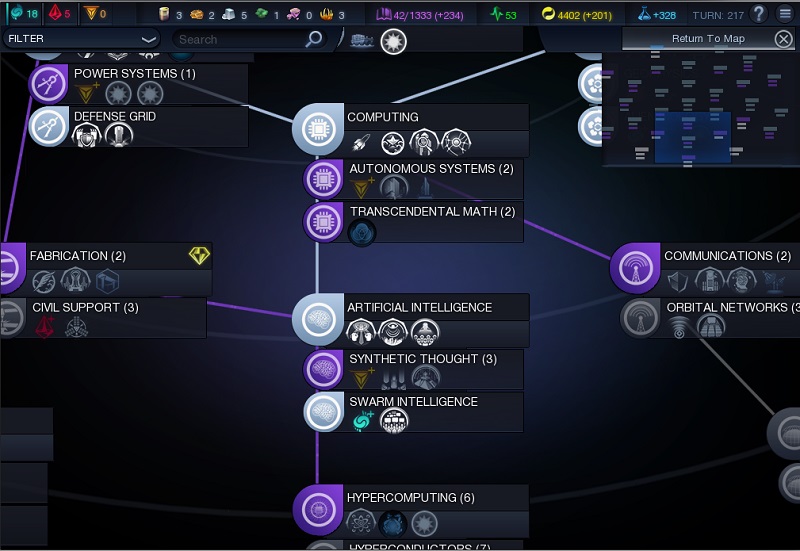Click the search magnifier icon
The image size is (800, 551).
click(314, 39)
